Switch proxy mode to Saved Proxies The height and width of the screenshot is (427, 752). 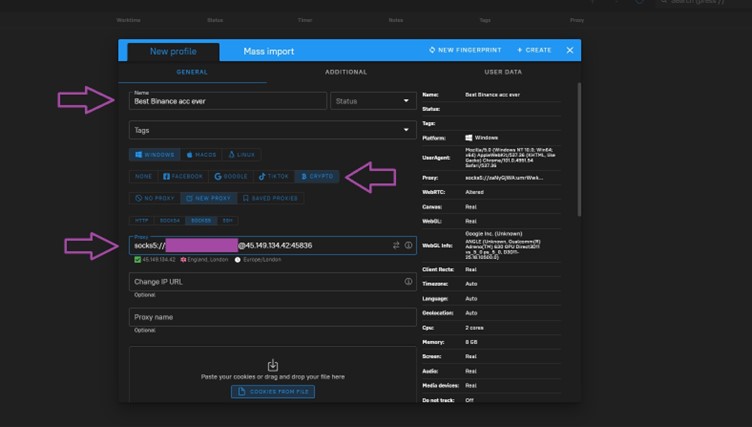[x=270, y=198]
